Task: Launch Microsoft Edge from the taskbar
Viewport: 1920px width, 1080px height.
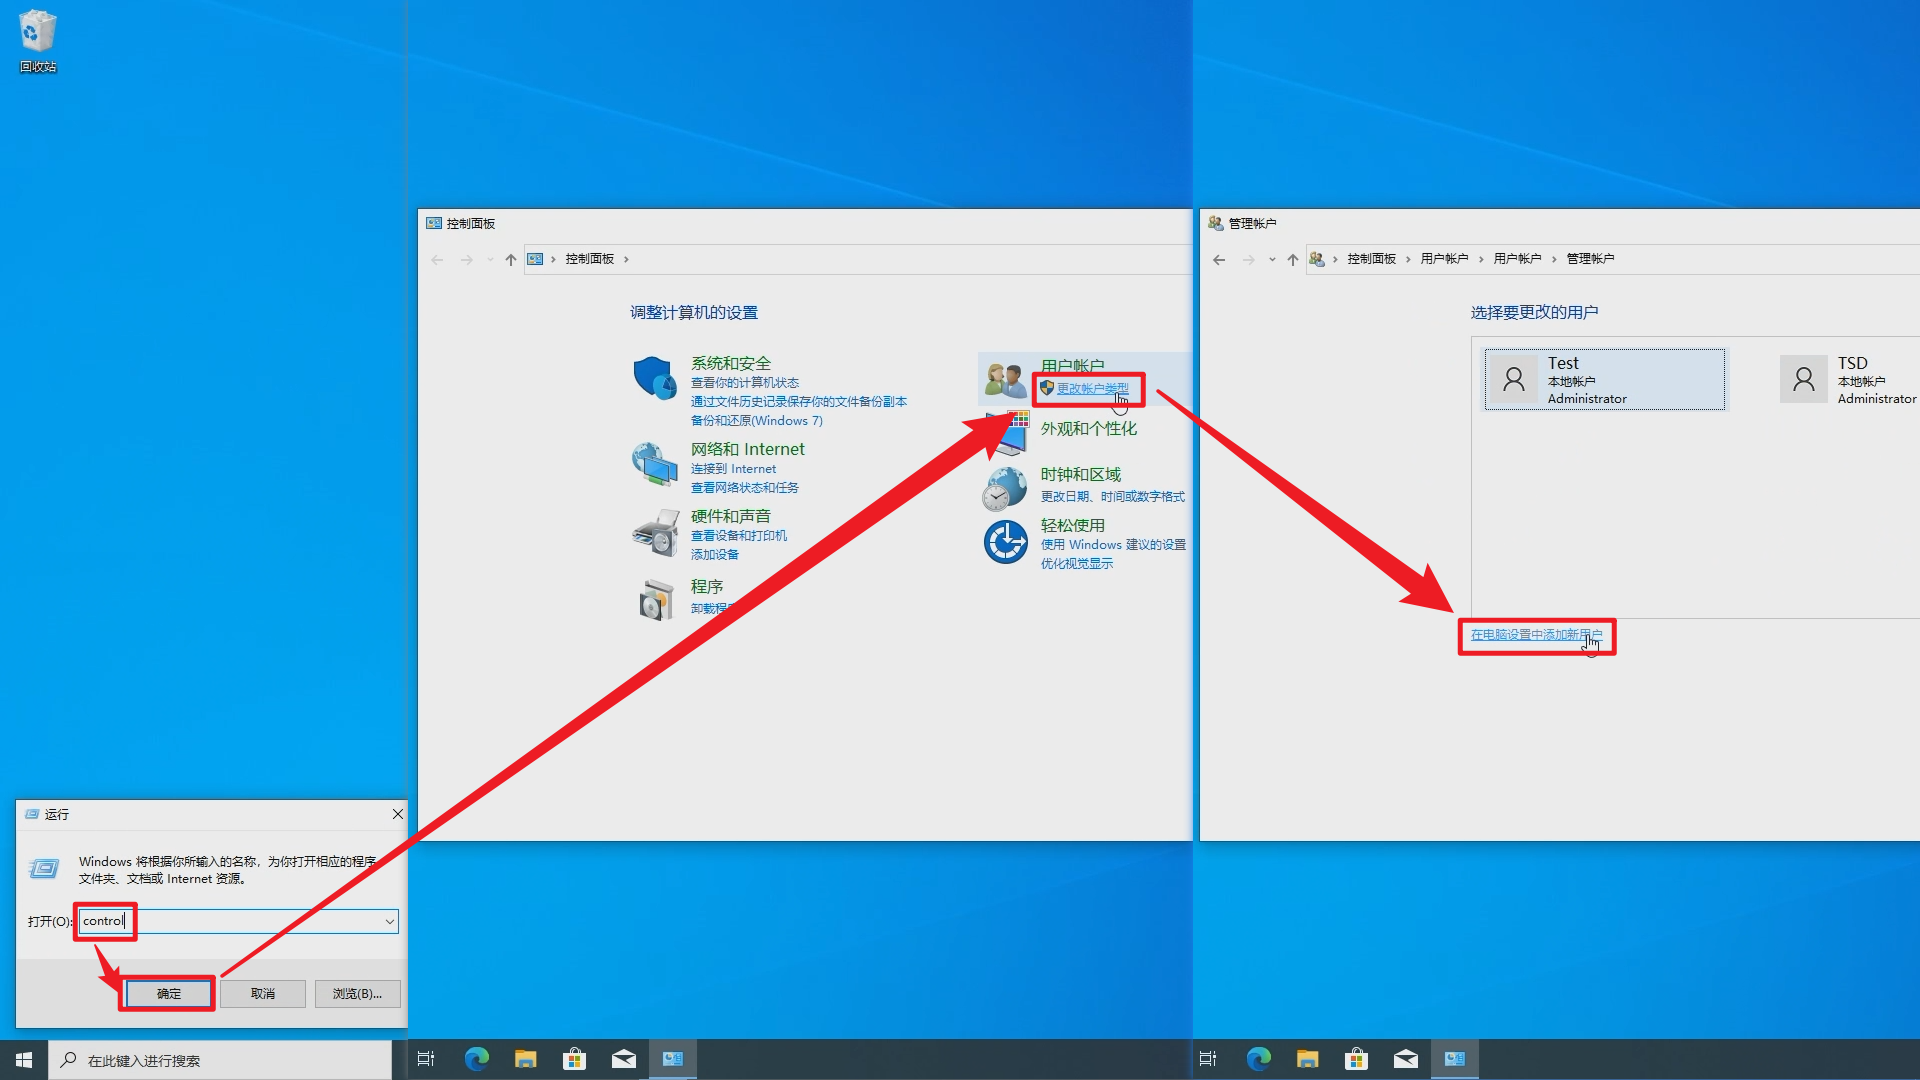Action: click(x=477, y=1059)
